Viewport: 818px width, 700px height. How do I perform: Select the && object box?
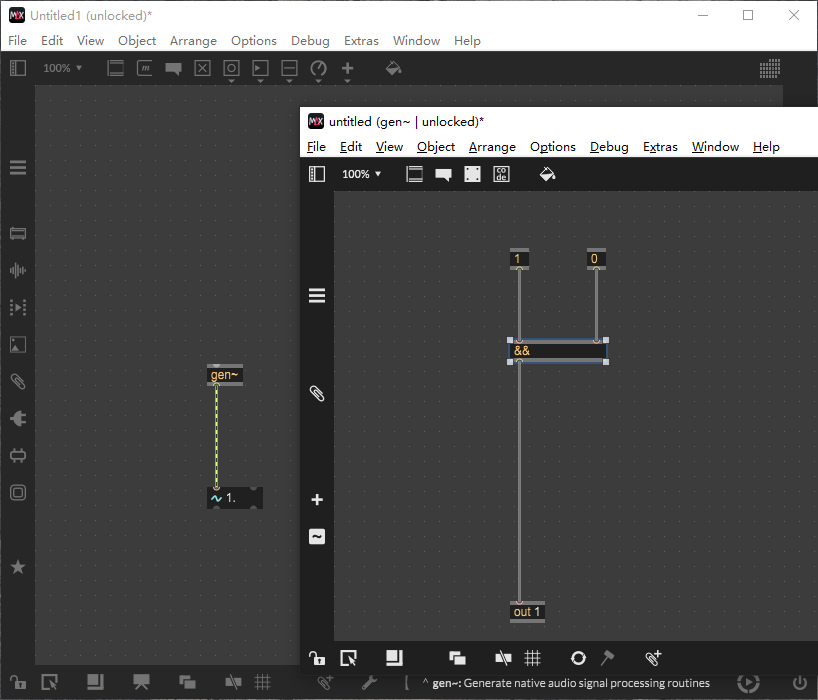click(558, 351)
